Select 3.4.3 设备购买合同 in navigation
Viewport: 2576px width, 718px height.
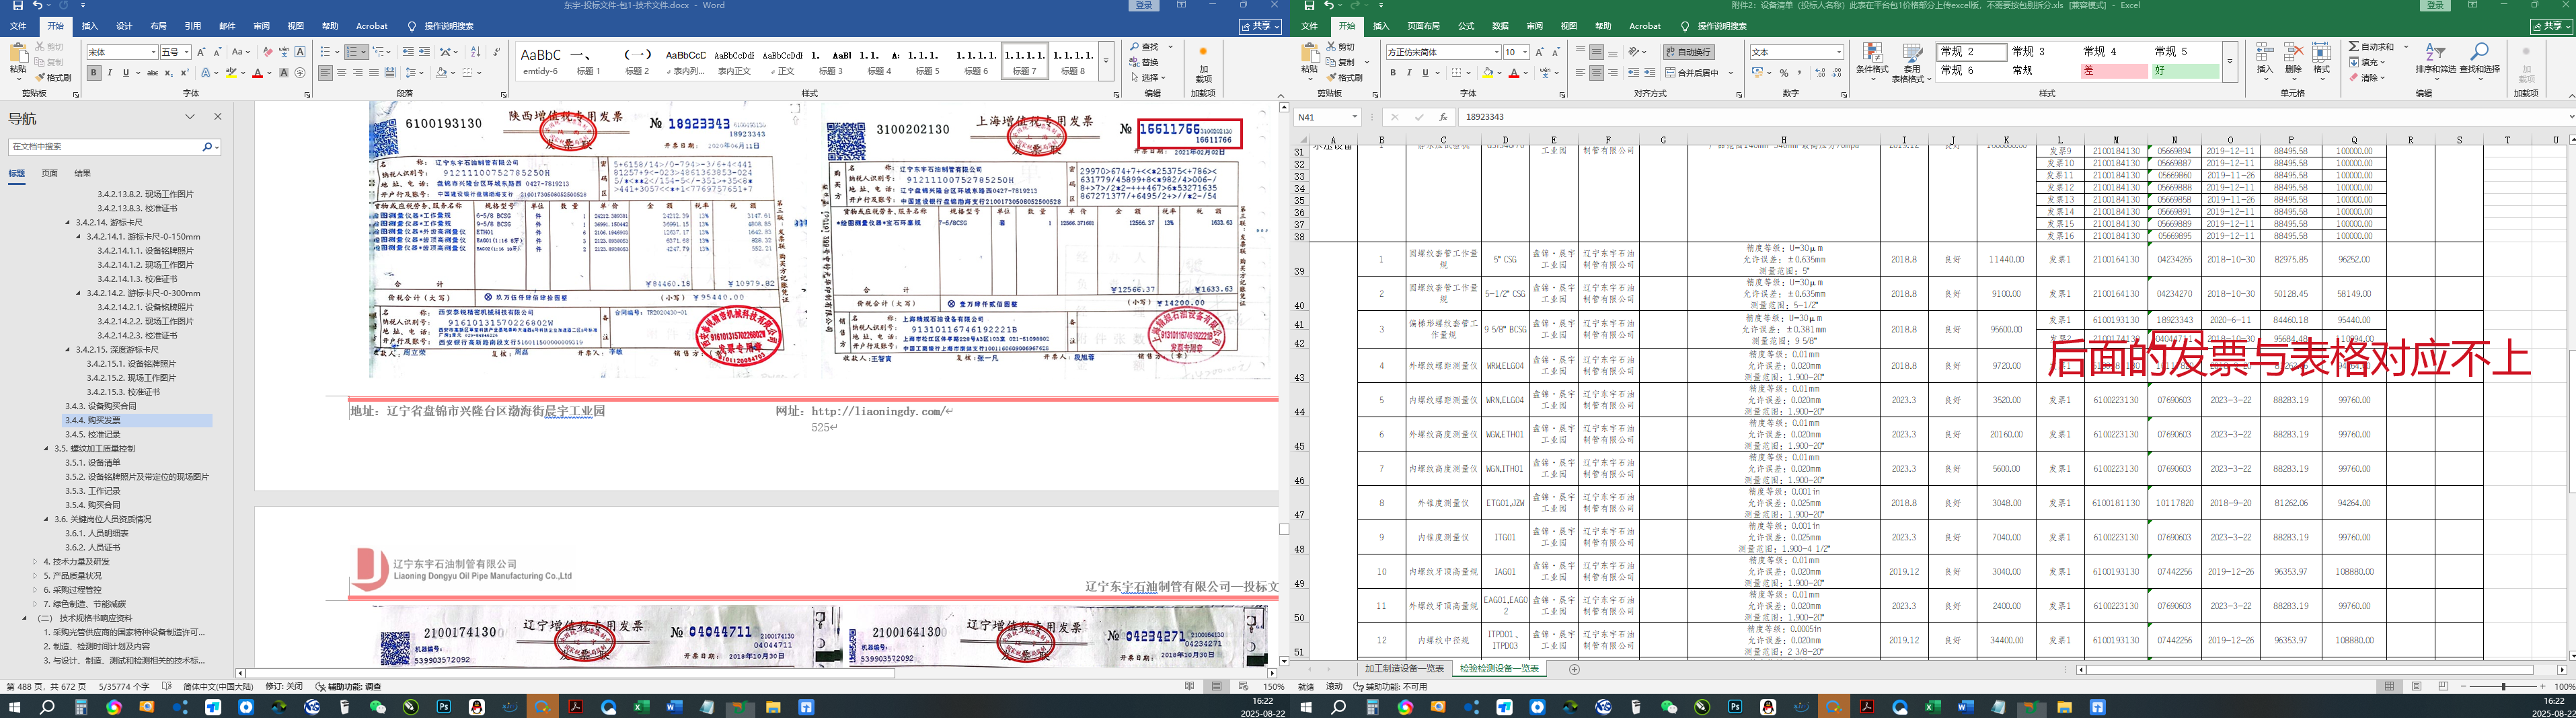tap(101, 406)
